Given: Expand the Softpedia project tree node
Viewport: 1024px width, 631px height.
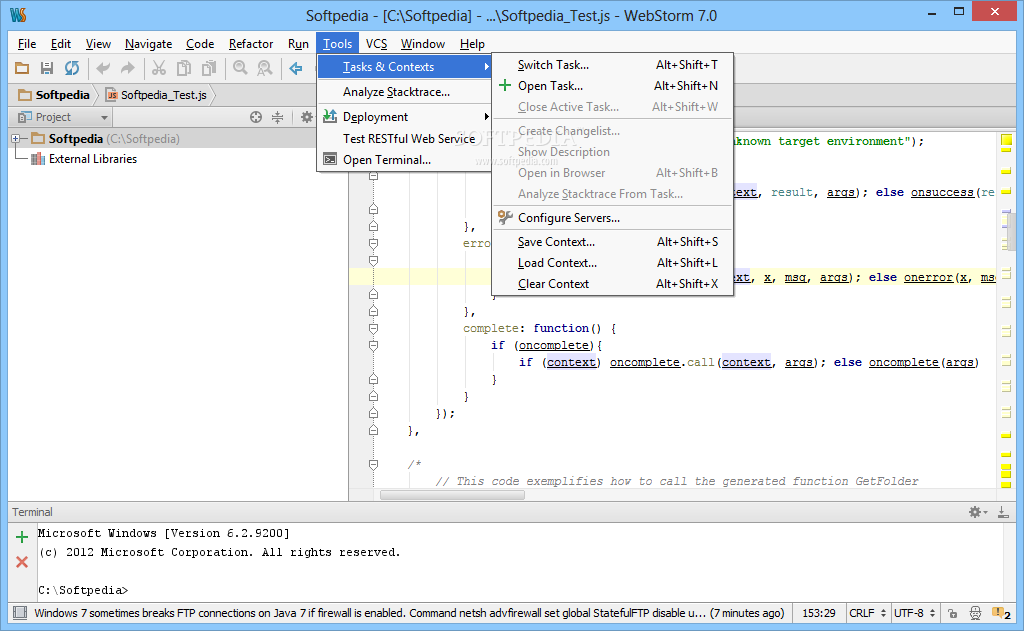Looking at the screenshot, I should (16, 138).
